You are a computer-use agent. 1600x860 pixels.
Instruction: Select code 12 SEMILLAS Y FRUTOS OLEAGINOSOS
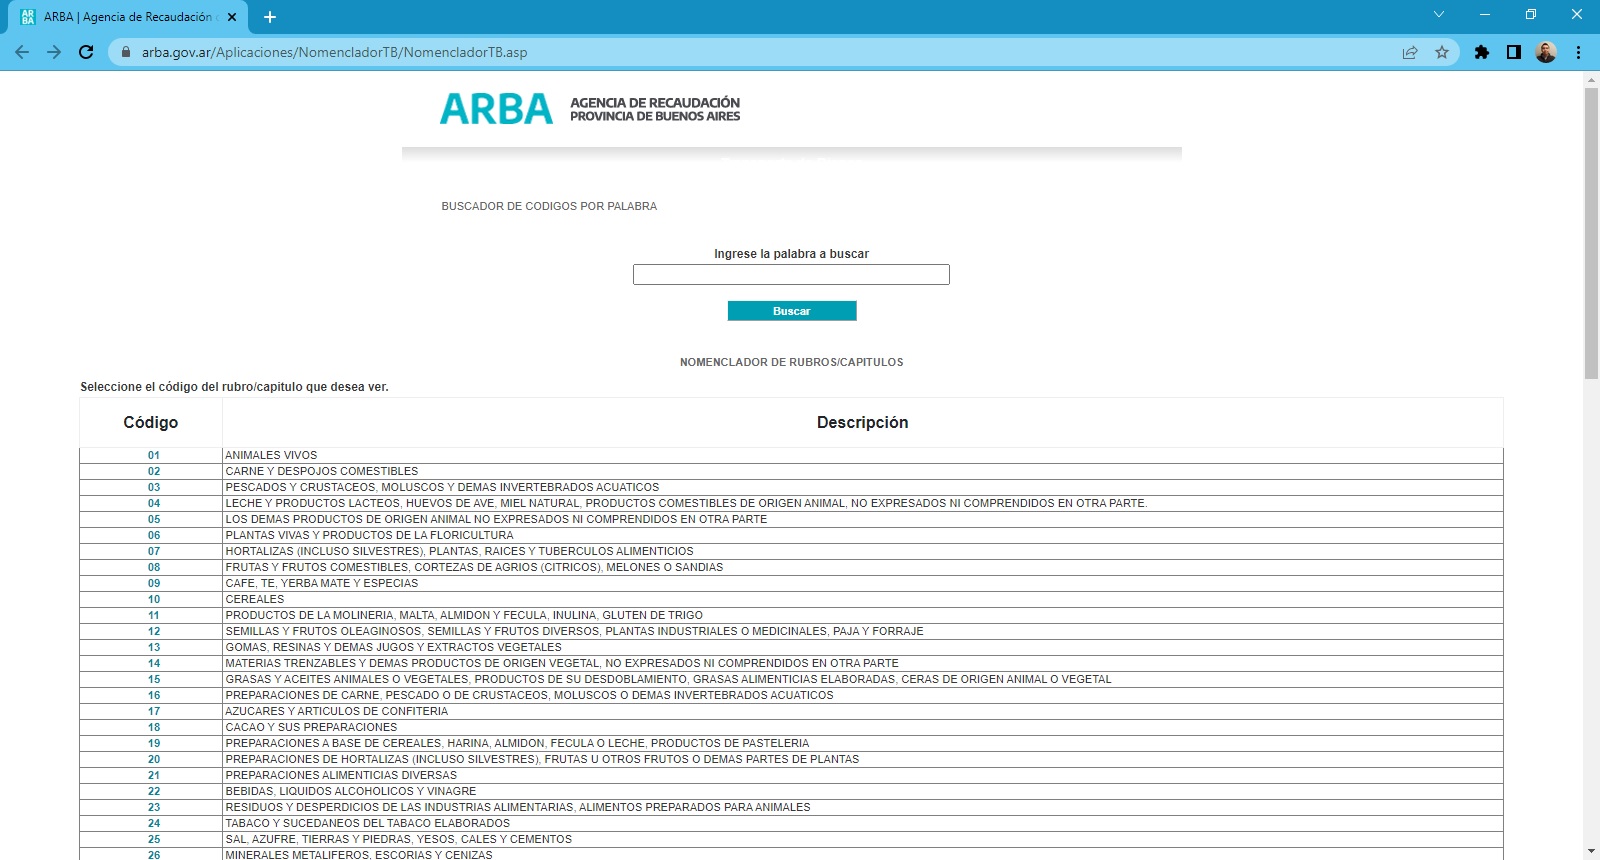pyautogui.click(x=154, y=631)
